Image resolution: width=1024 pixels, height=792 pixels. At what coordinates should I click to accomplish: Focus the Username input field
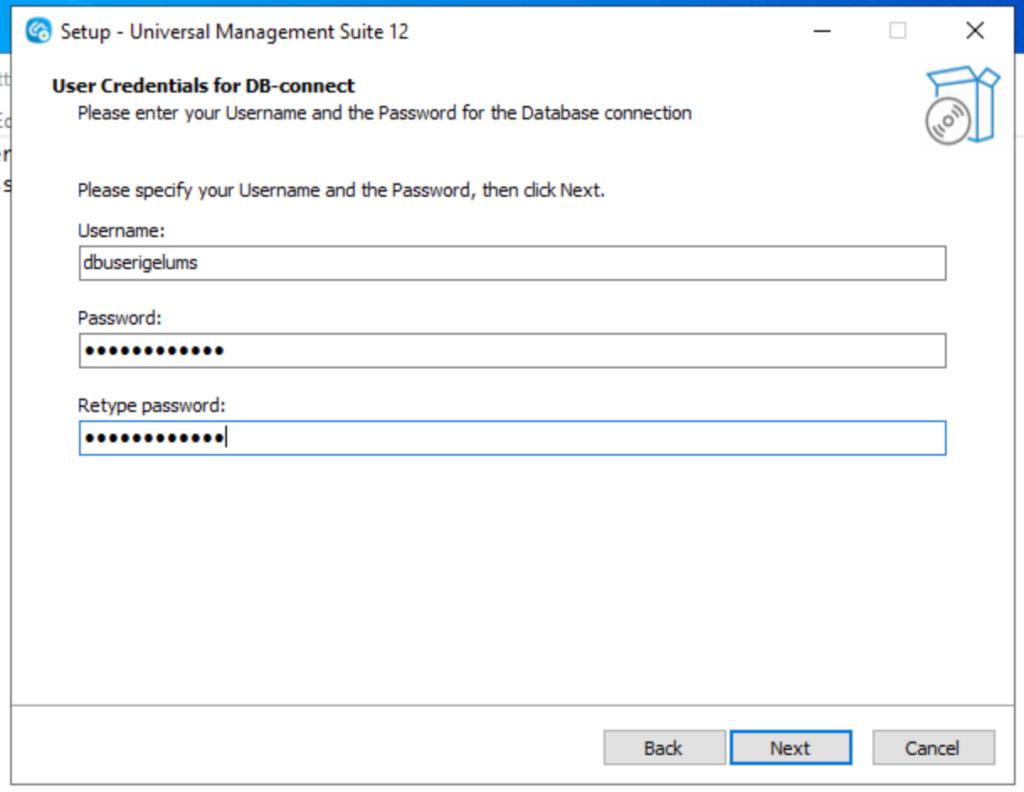click(x=512, y=264)
